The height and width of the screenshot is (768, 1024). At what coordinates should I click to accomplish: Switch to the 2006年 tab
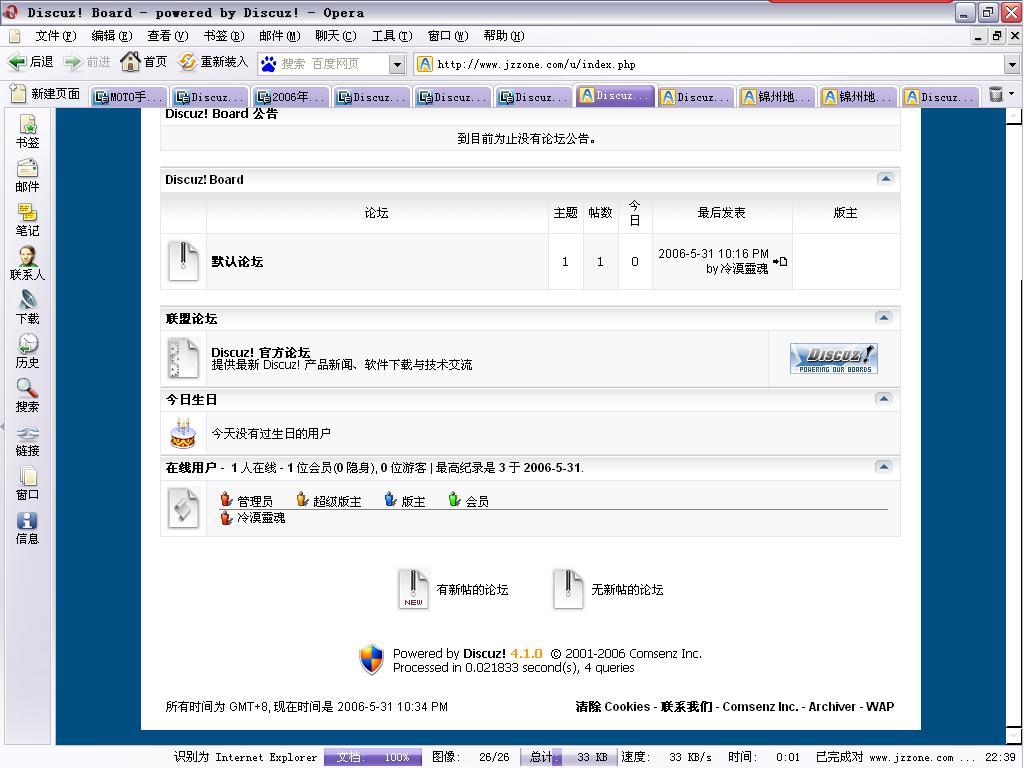(x=291, y=97)
